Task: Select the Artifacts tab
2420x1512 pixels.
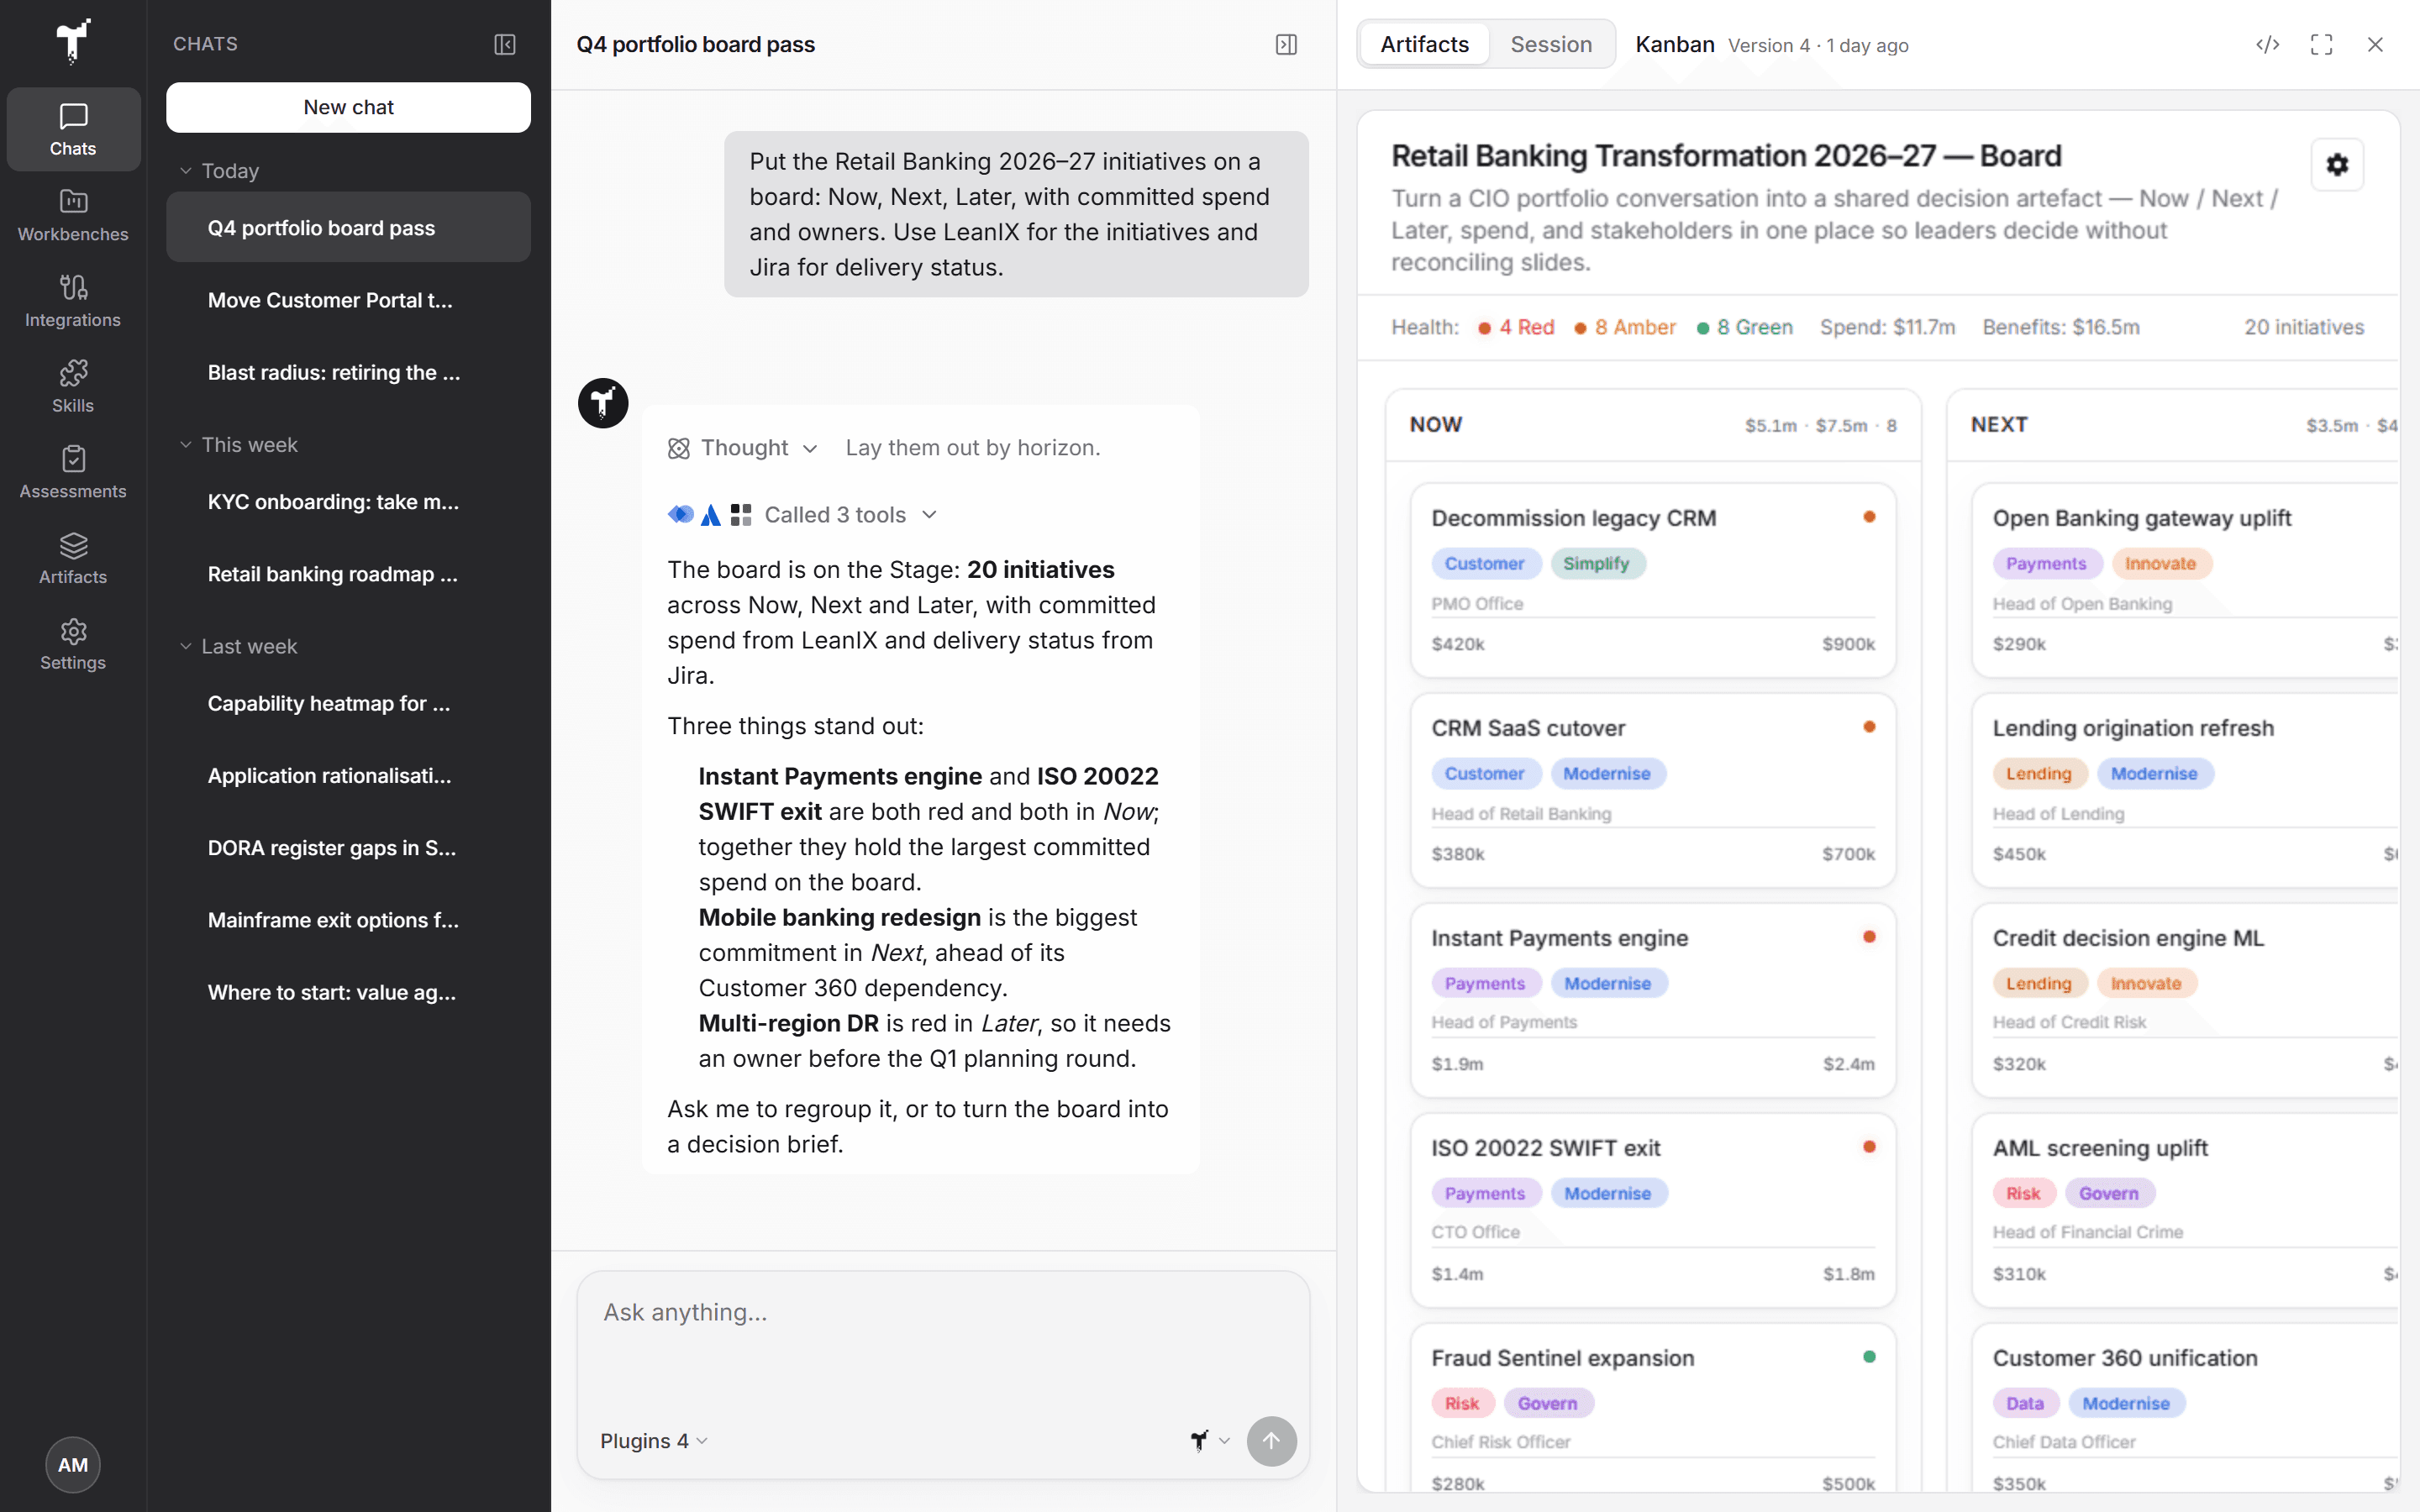Action: [1424, 44]
